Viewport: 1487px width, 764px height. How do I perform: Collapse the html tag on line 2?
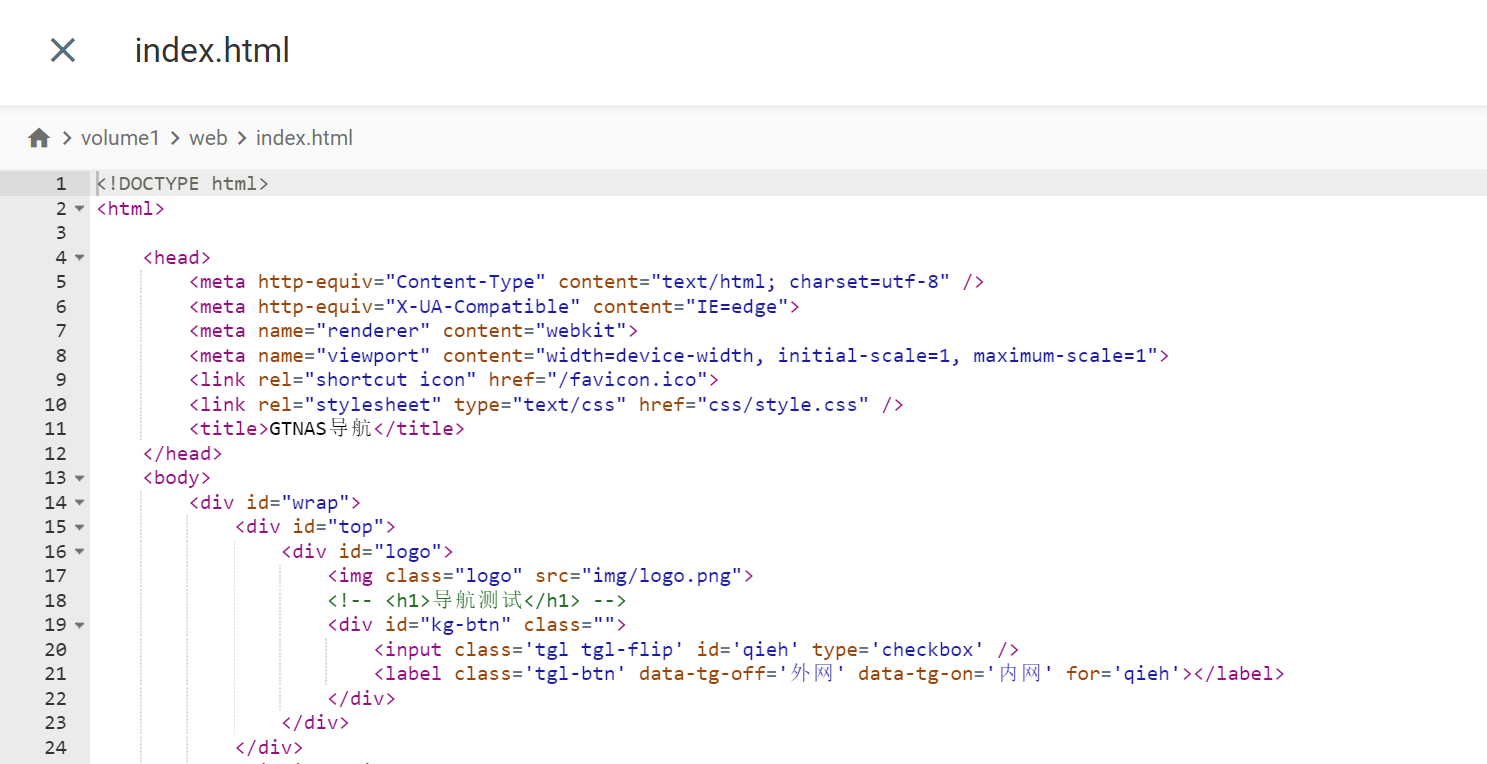[80, 209]
